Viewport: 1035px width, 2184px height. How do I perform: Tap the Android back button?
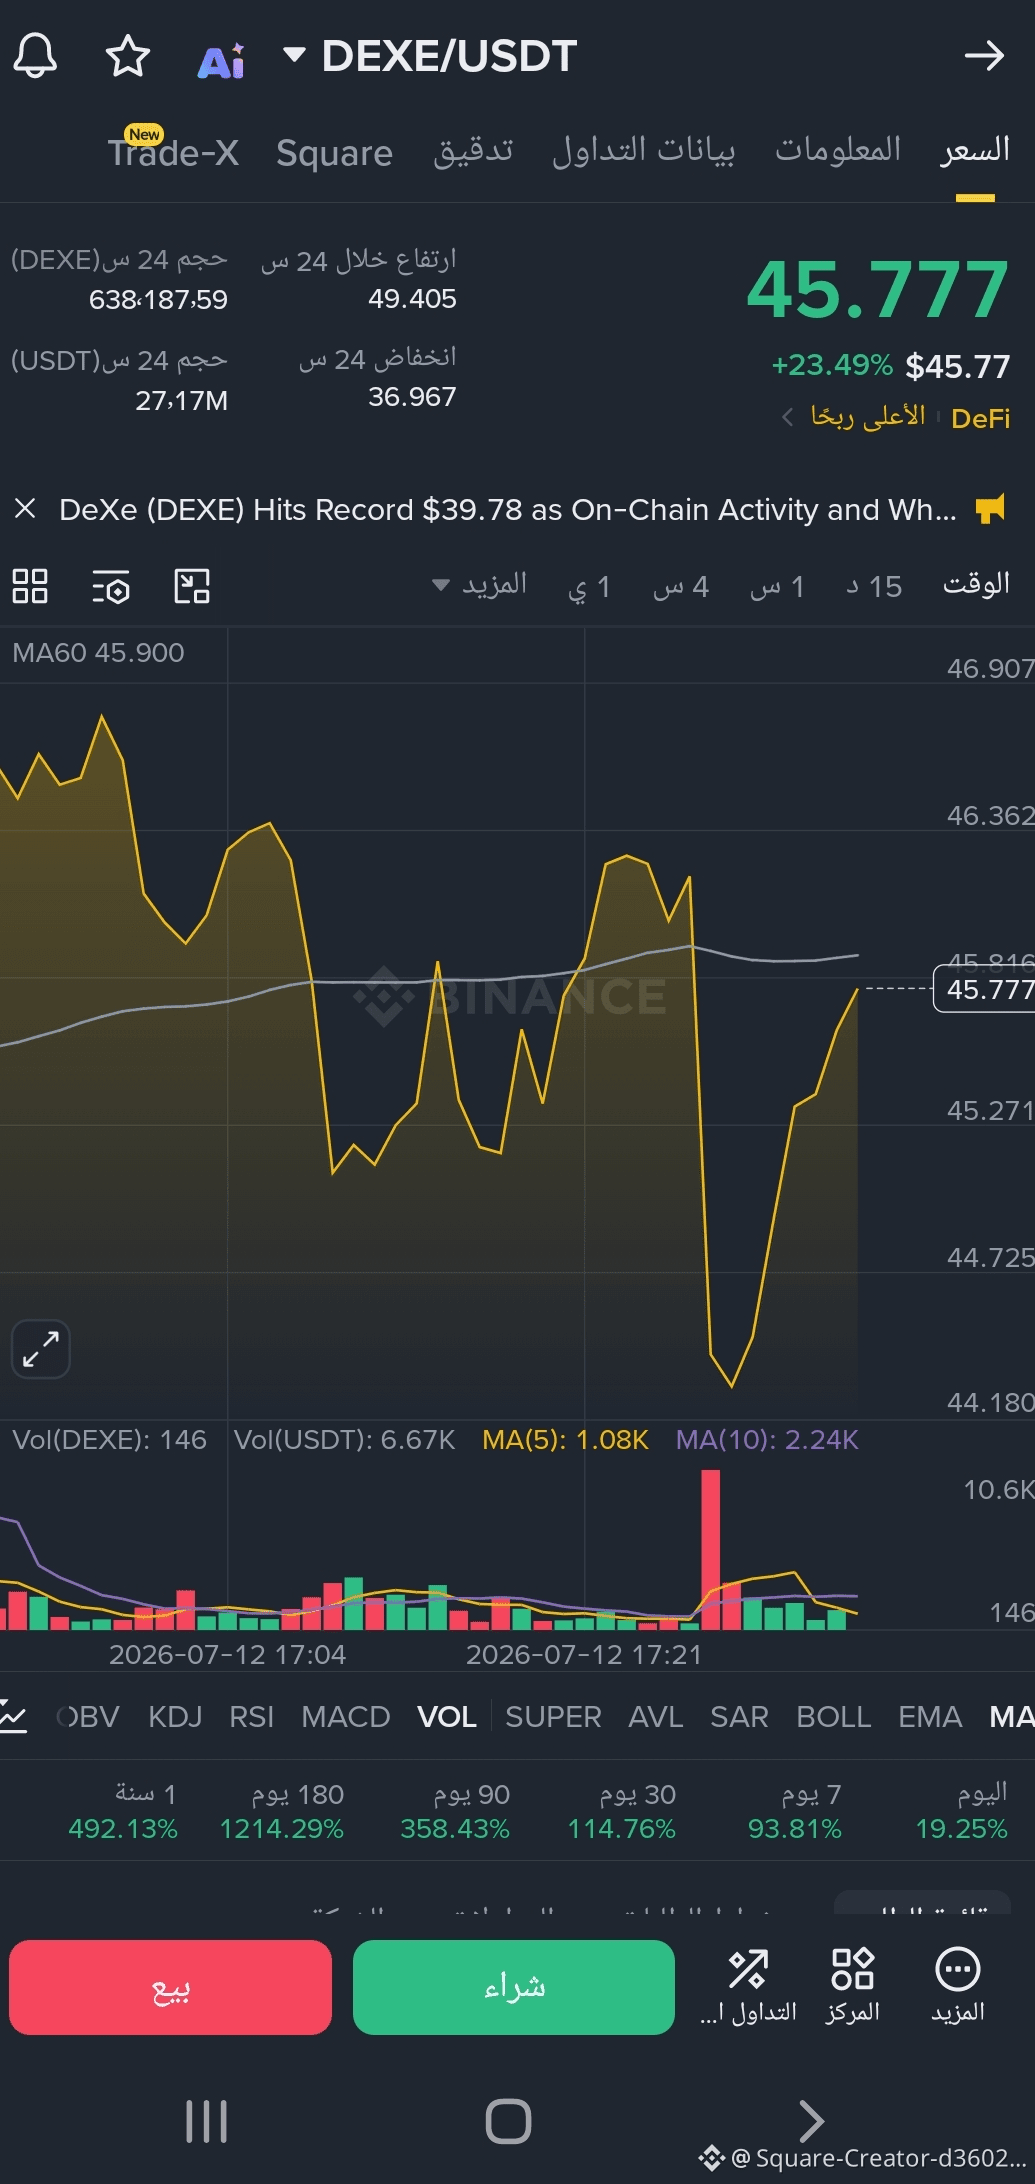tap(811, 2121)
